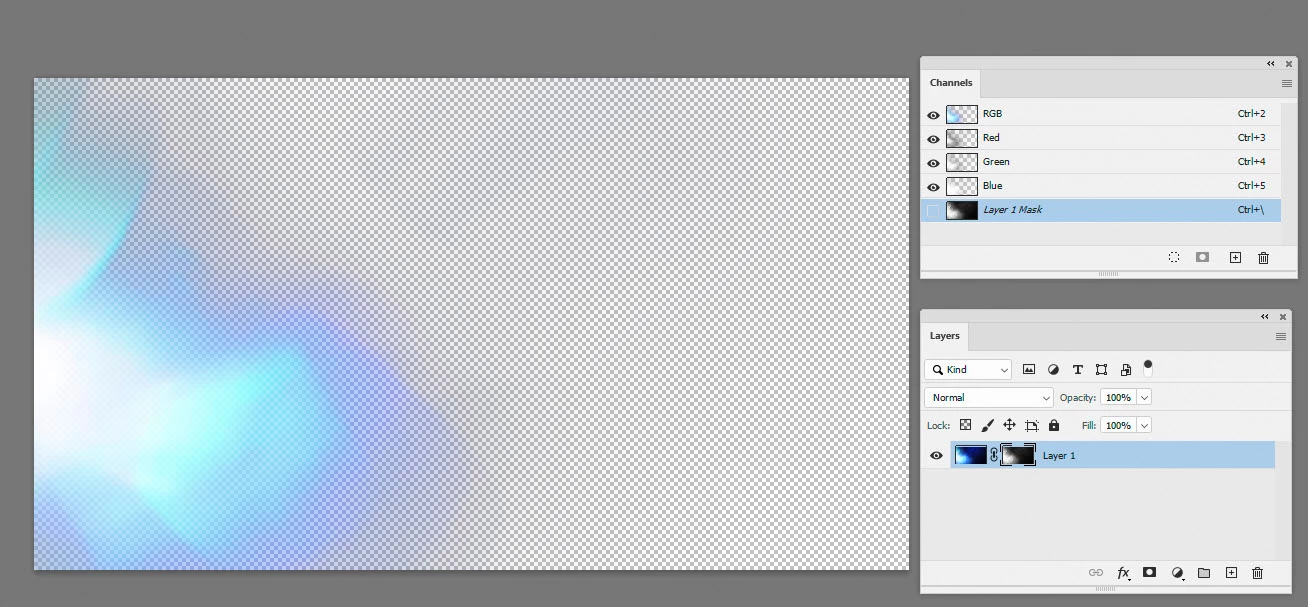The image size is (1308, 607).
Task: Add layer mask icon in Layers panel
Action: 1150,573
